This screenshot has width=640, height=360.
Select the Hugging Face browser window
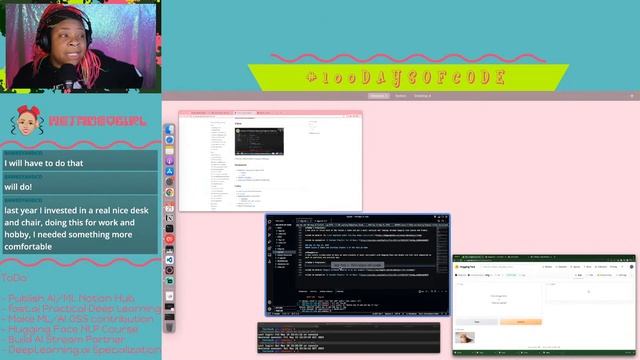[544, 304]
